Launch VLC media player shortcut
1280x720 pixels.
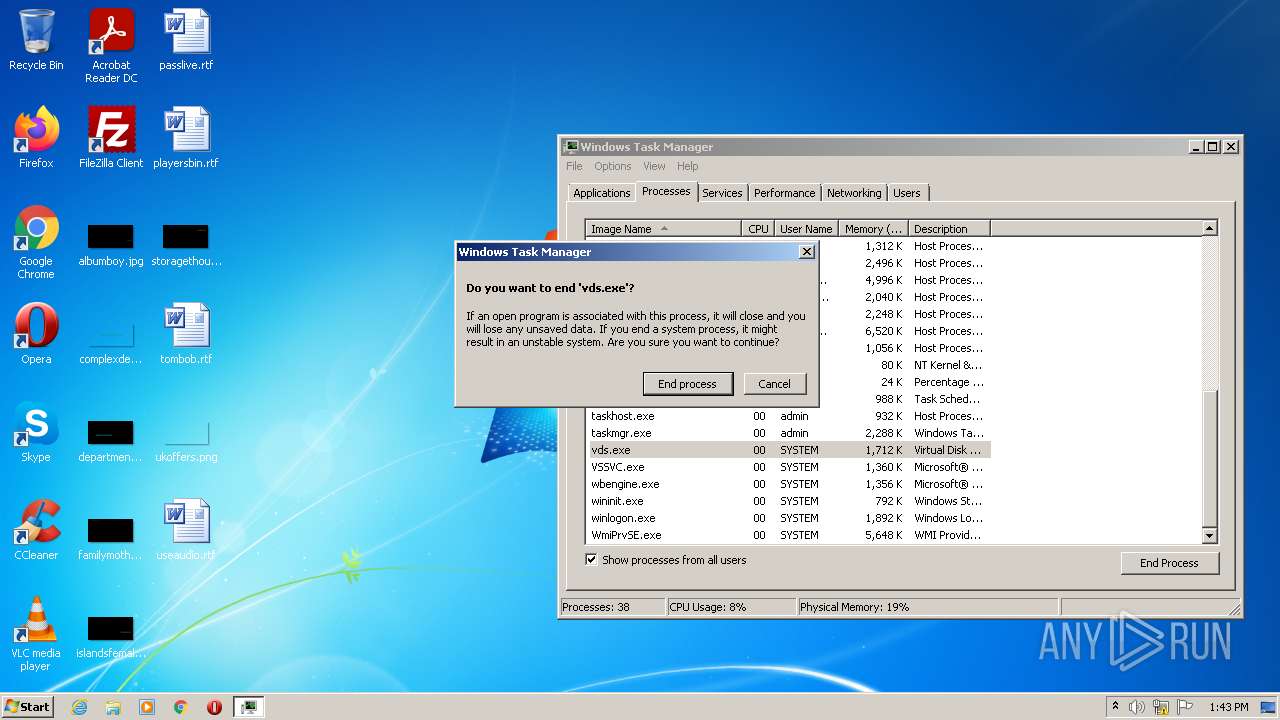36,634
